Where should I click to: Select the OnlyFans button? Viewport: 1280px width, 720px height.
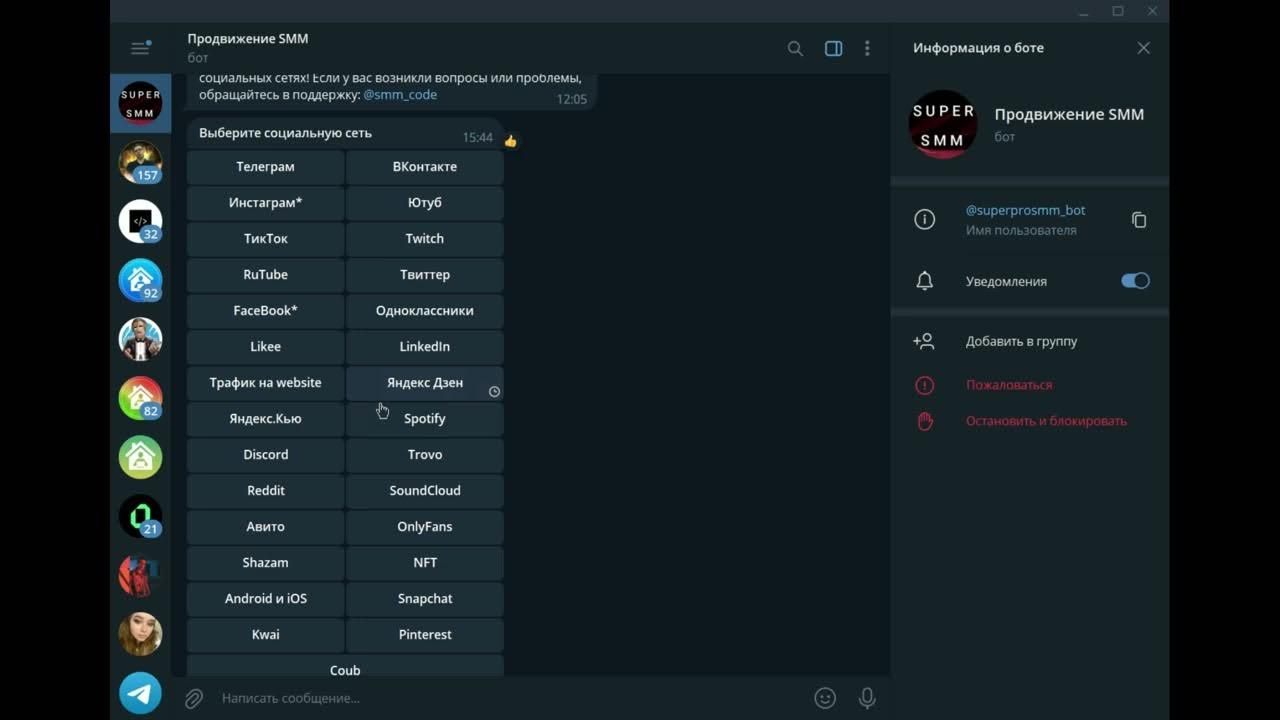coord(425,527)
